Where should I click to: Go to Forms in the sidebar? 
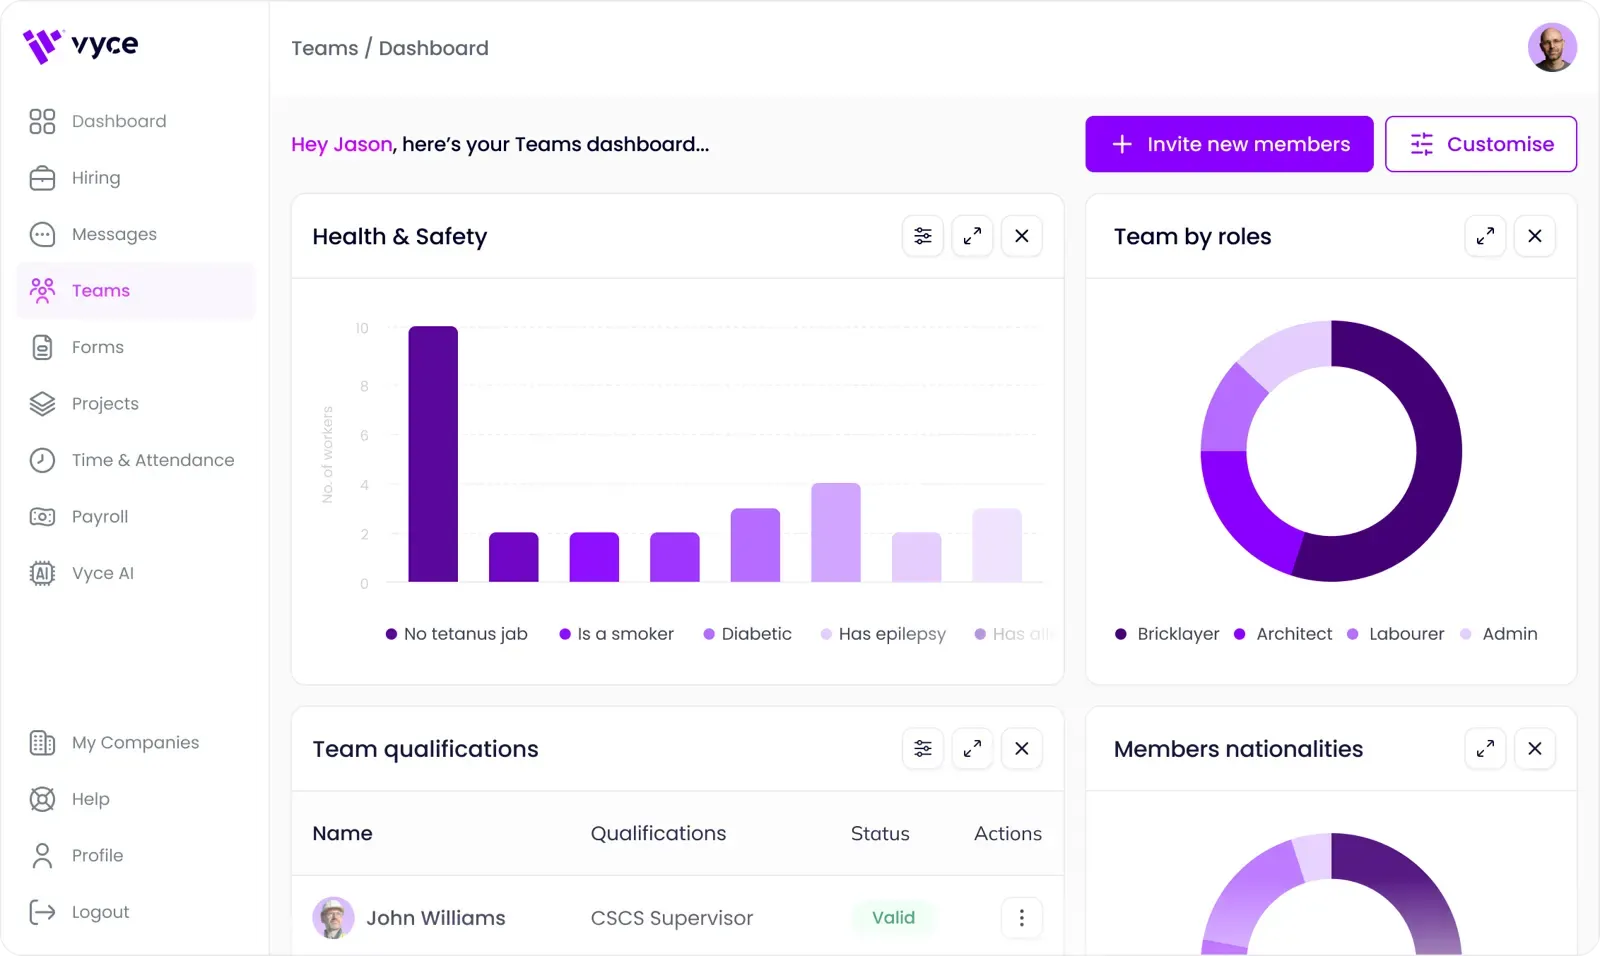pyautogui.click(x=136, y=347)
